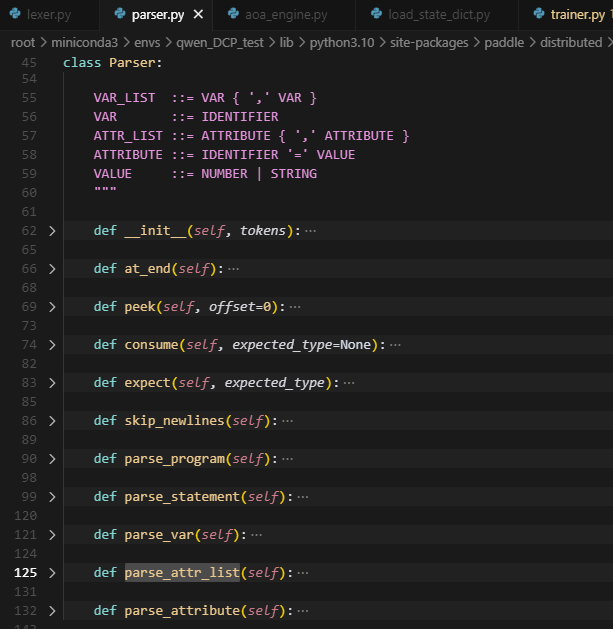
Task: Expand the folded __init__ method chevron
Action: coord(52,231)
